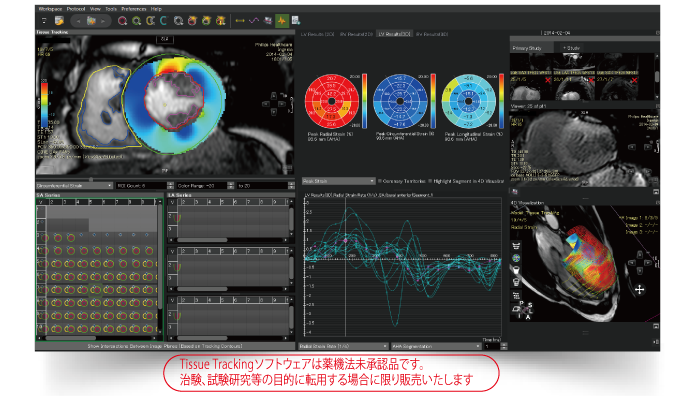Screen dimensions: 700x396
Task: Click the Peak Longitudinal Strain bullseye plot
Action: pos(468,101)
